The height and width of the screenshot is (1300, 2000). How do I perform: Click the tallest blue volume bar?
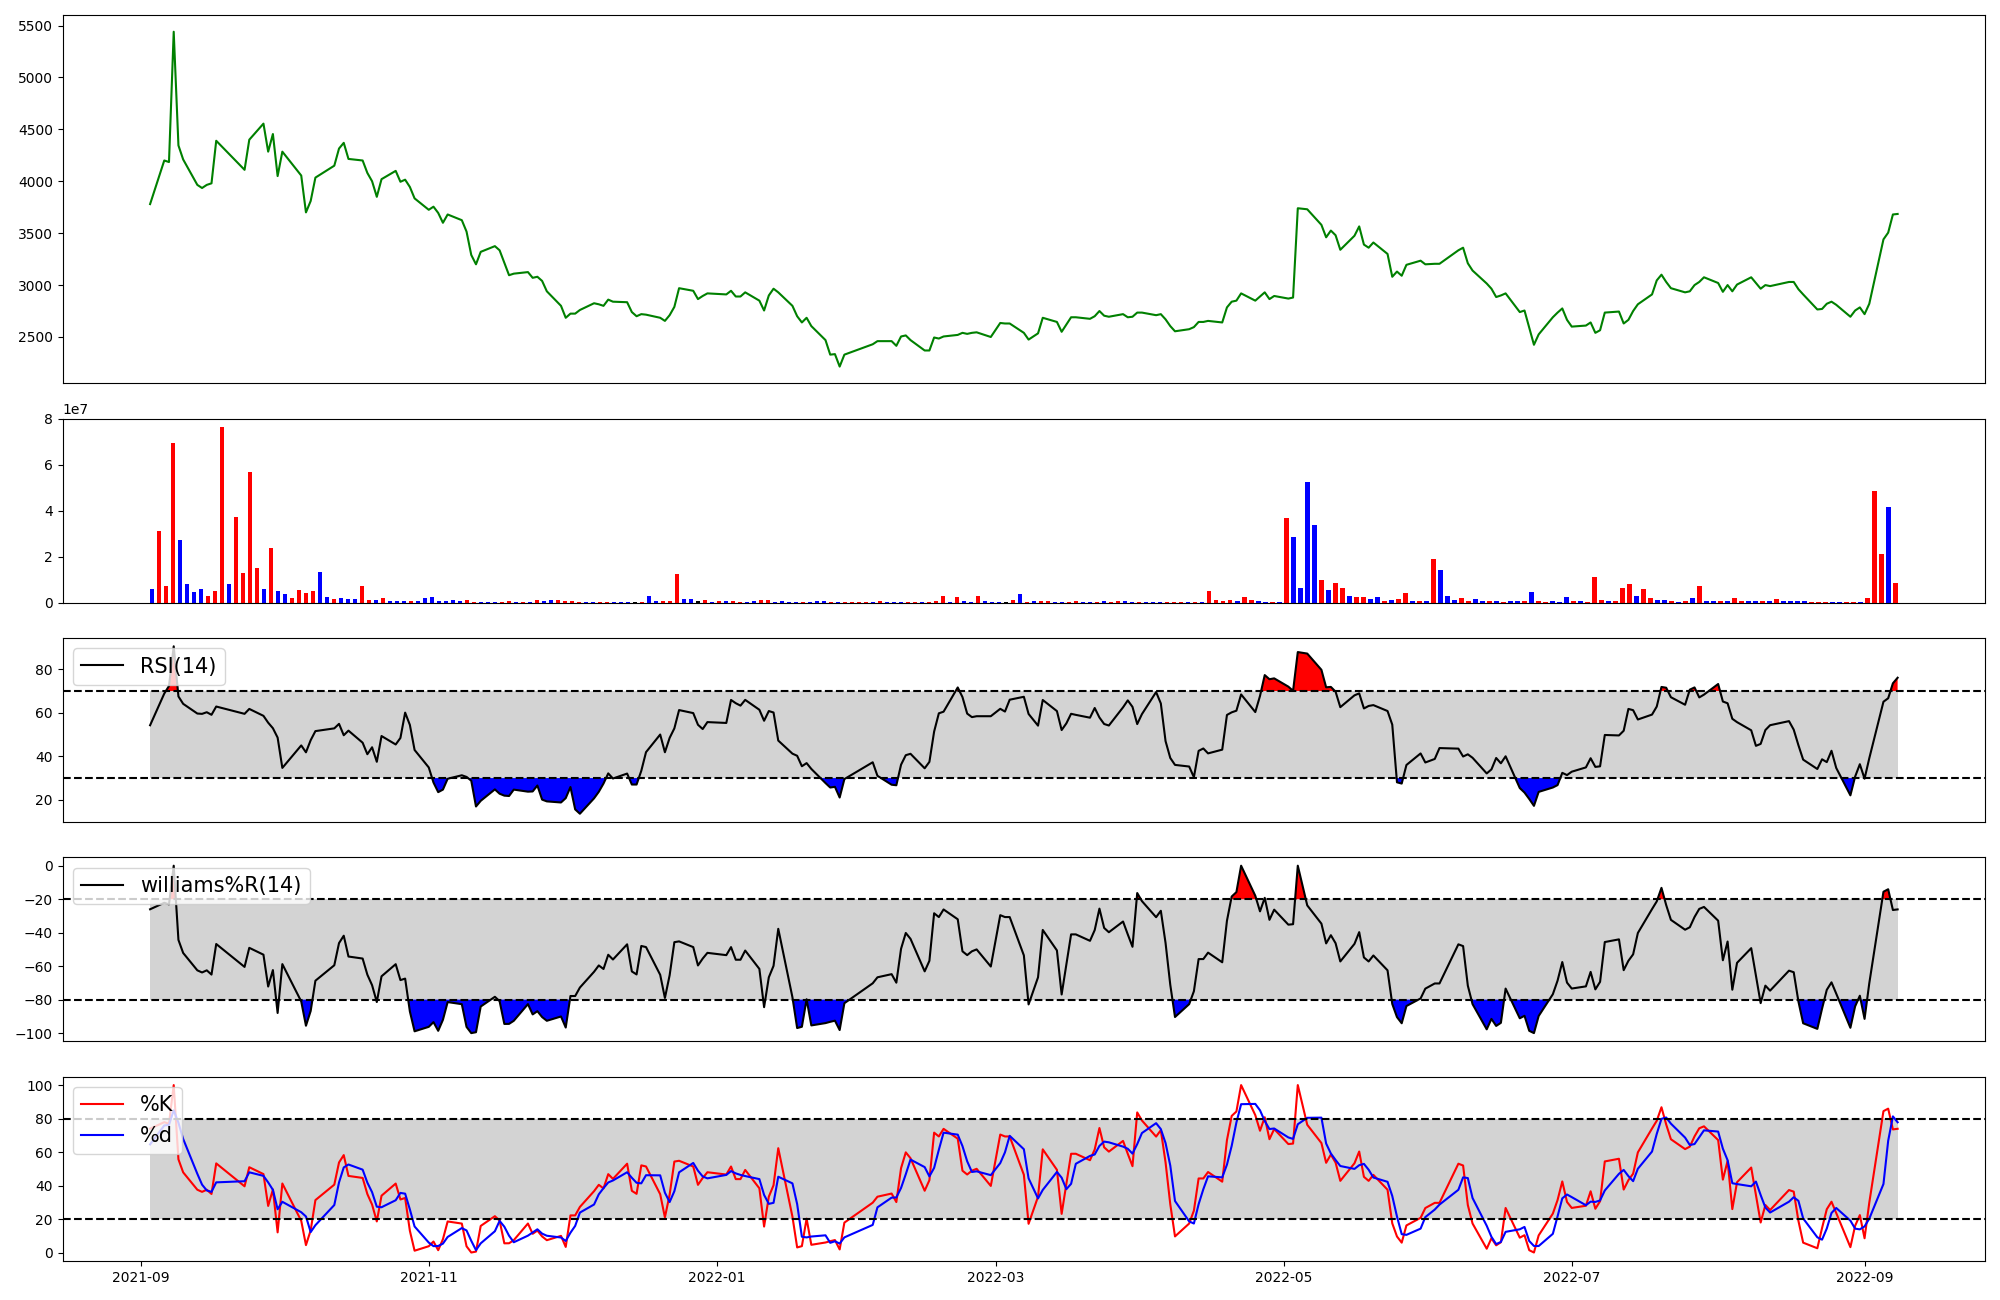[x=1307, y=542]
